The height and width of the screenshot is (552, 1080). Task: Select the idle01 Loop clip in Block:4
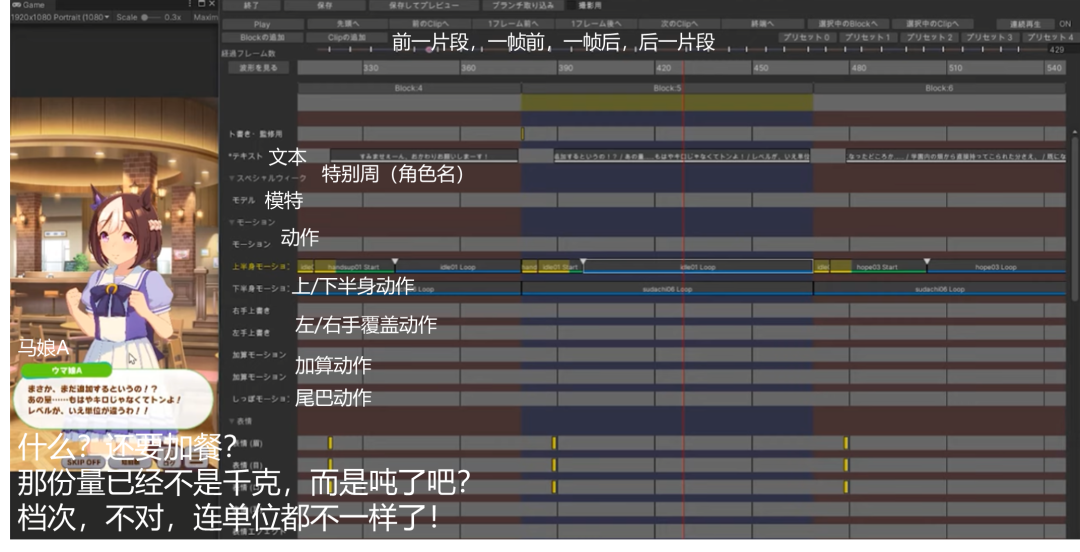[x=457, y=267]
